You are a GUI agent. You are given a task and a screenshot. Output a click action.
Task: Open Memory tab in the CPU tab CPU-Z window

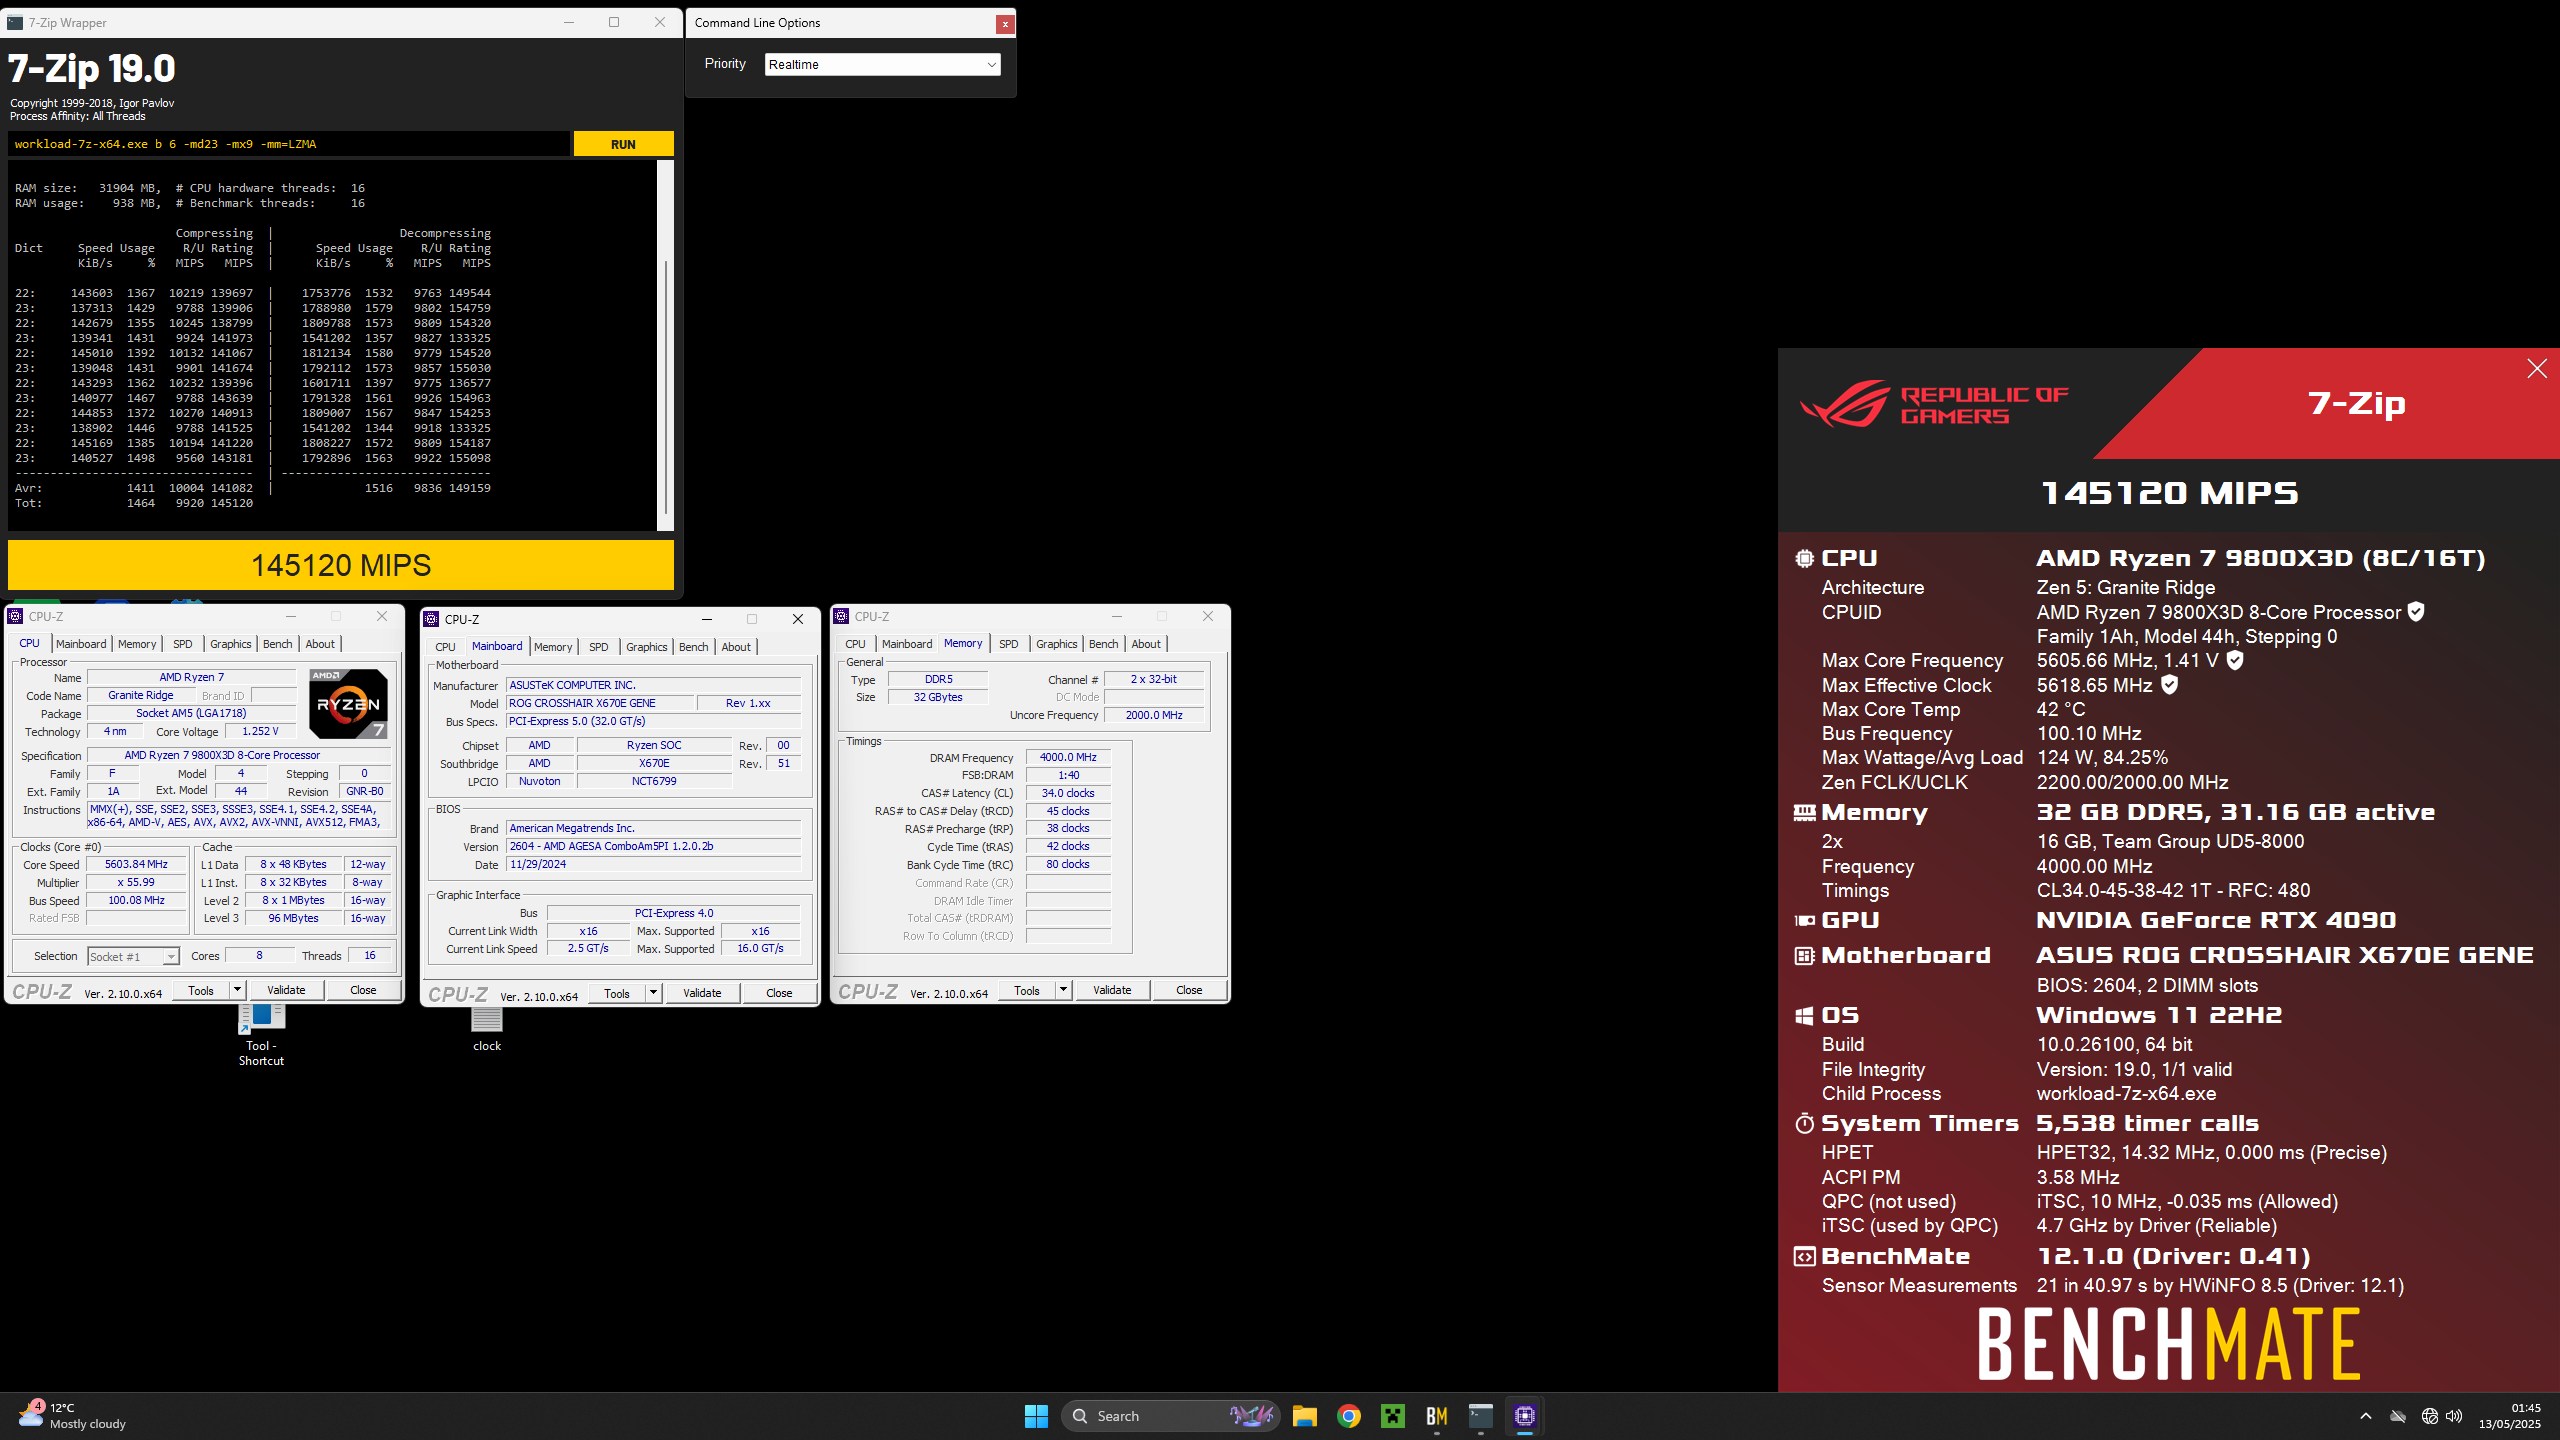pyautogui.click(x=137, y=644)
